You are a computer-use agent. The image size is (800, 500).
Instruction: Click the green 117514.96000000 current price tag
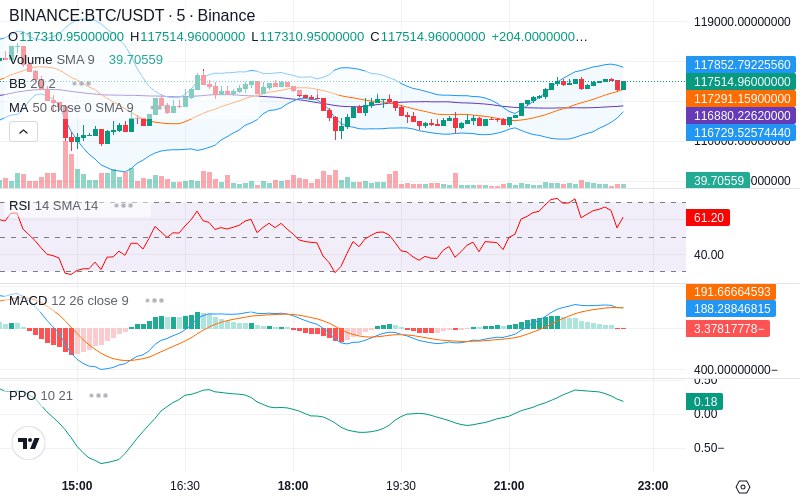point(741,82)
